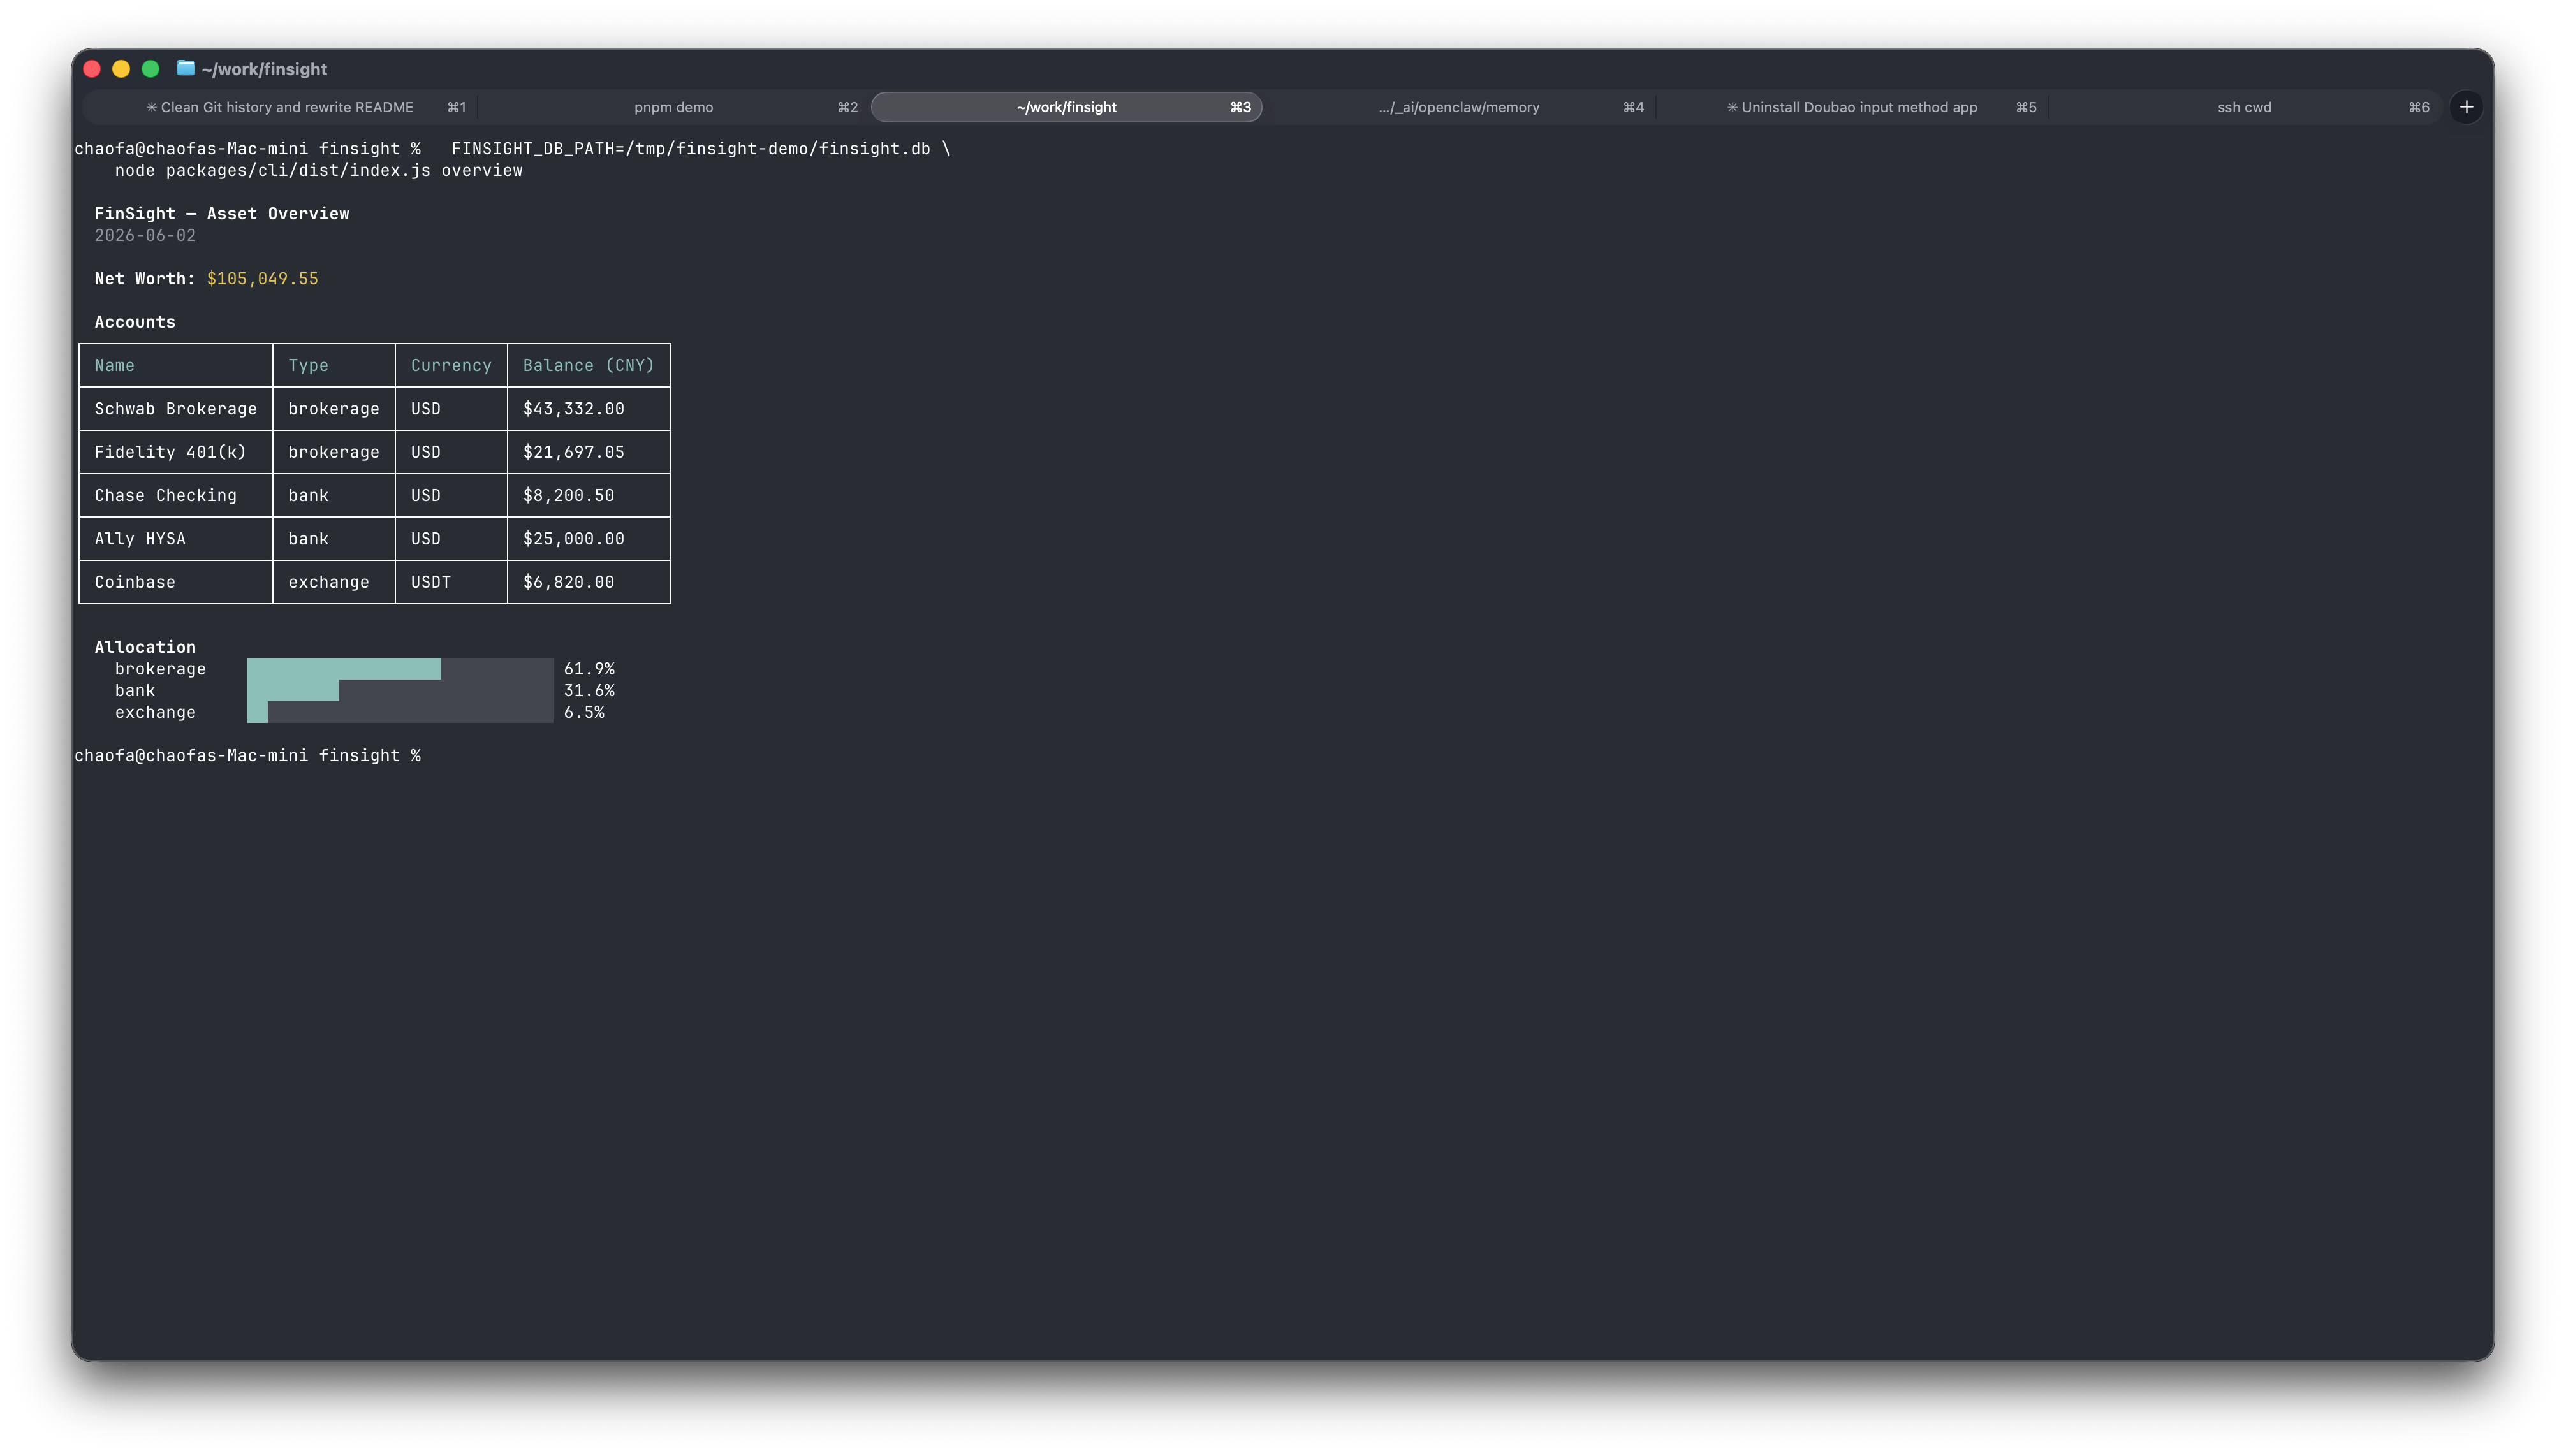The height and width of the screenshot is (1456, 2566).
Task: Click the Schwab Brokerage cell
Action: (x=176, y=409)
